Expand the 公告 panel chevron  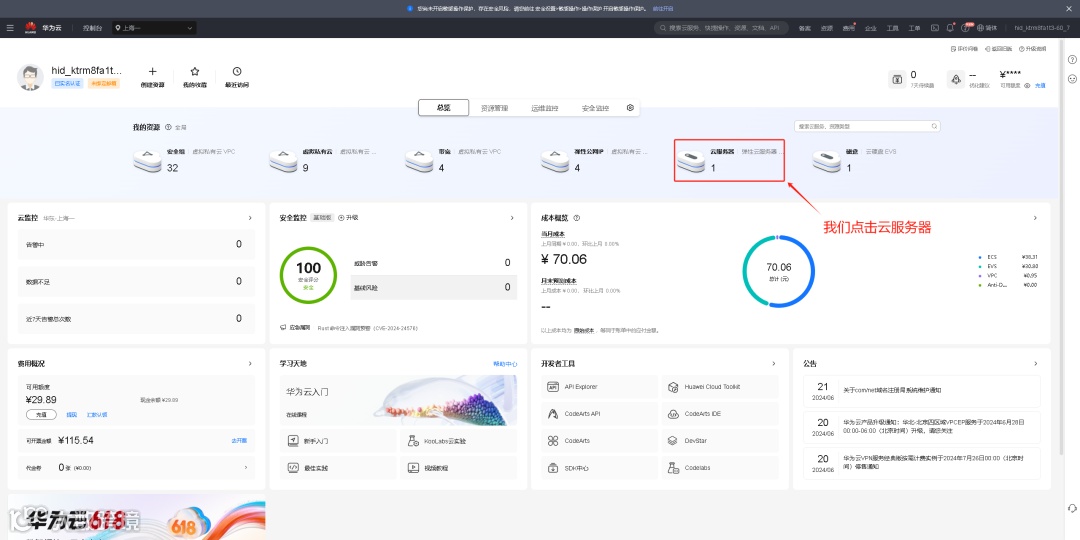(x=1035, y=363)
